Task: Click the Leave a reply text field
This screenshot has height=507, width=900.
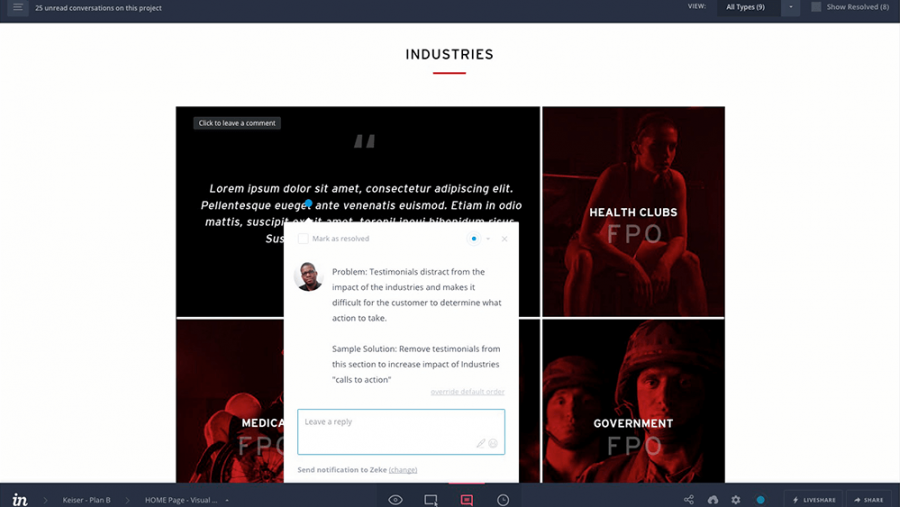Action: click(x=388, y=423)
